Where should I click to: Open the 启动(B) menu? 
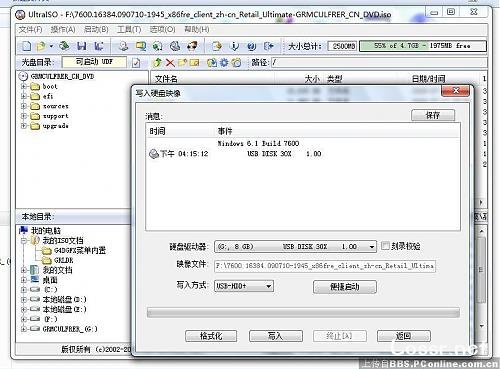96,30
